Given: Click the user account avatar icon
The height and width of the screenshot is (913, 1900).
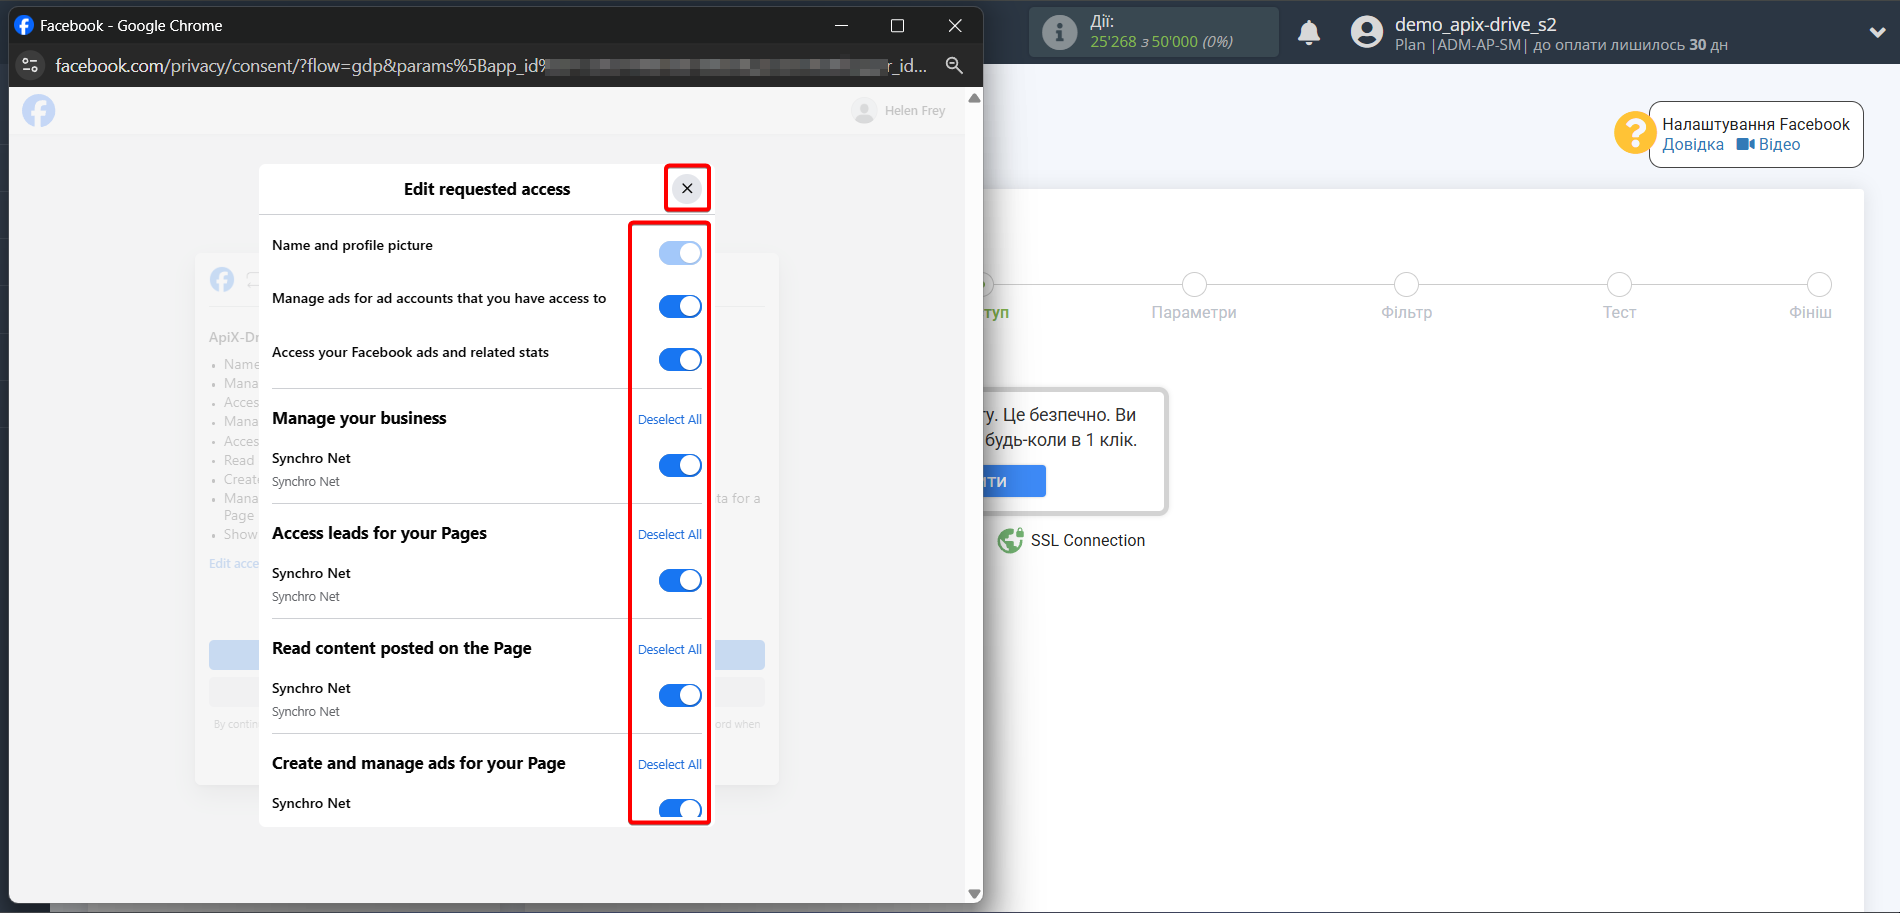Looking at the screenshot, I should coord(1366,33).
